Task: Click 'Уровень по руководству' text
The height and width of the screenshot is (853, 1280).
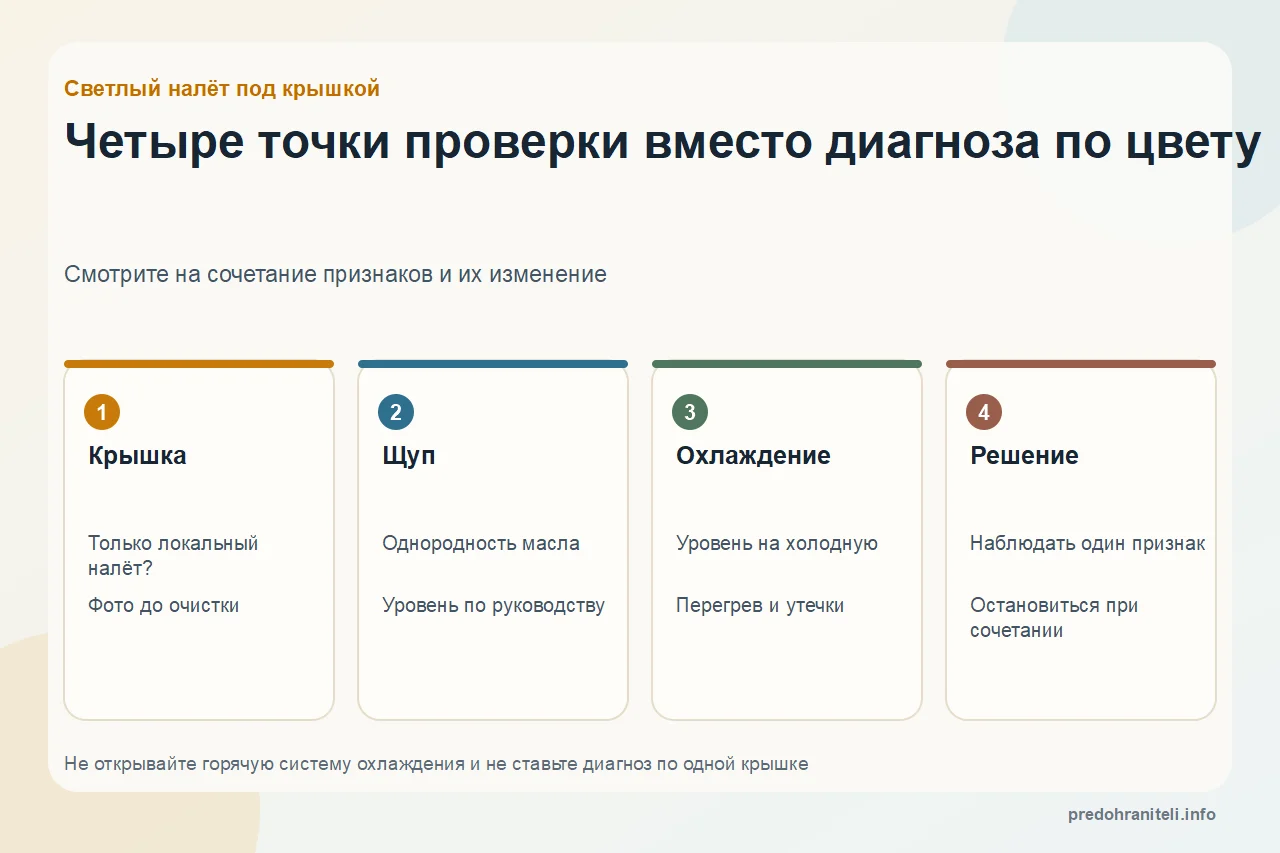Action: (x=493, y=605)
